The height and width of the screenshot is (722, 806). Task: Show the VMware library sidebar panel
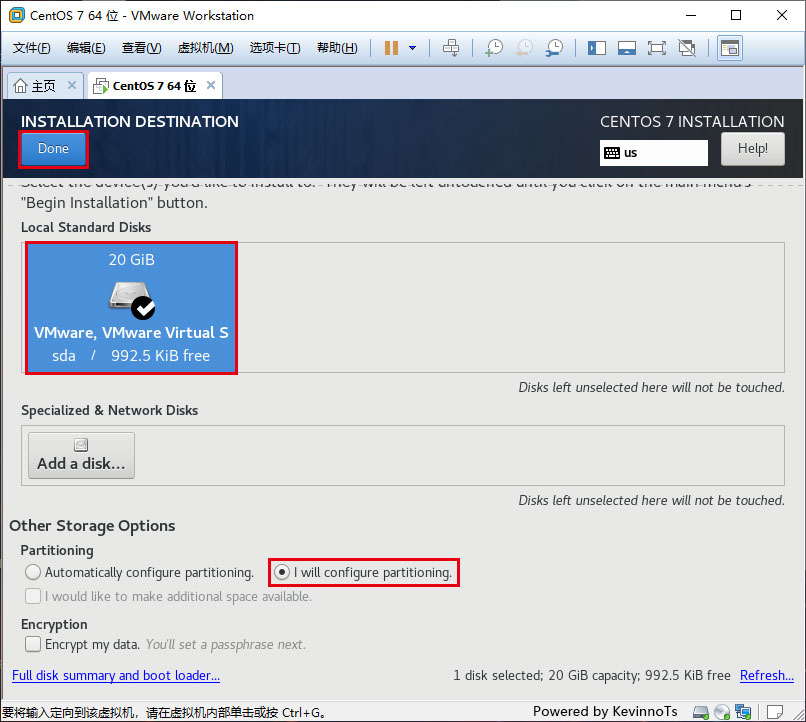click(597, 48)
